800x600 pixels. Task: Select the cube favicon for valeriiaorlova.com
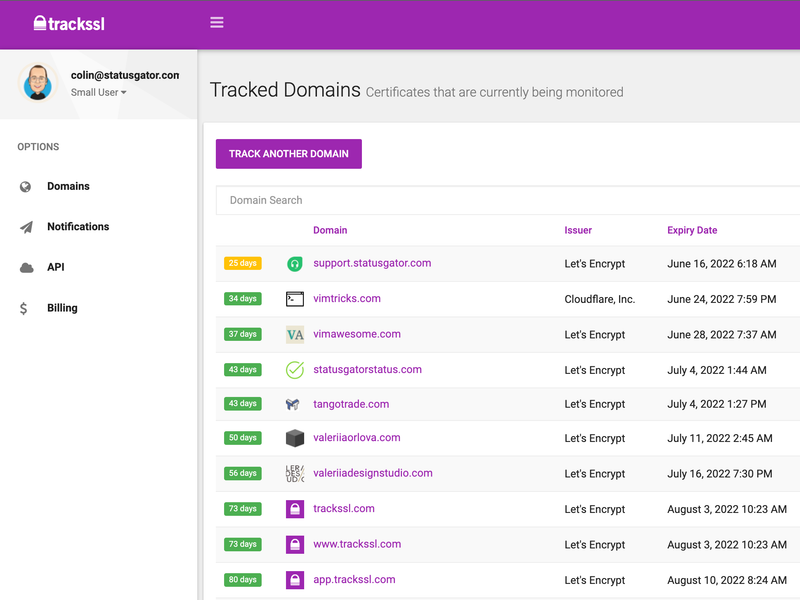[x=294, y=438]
